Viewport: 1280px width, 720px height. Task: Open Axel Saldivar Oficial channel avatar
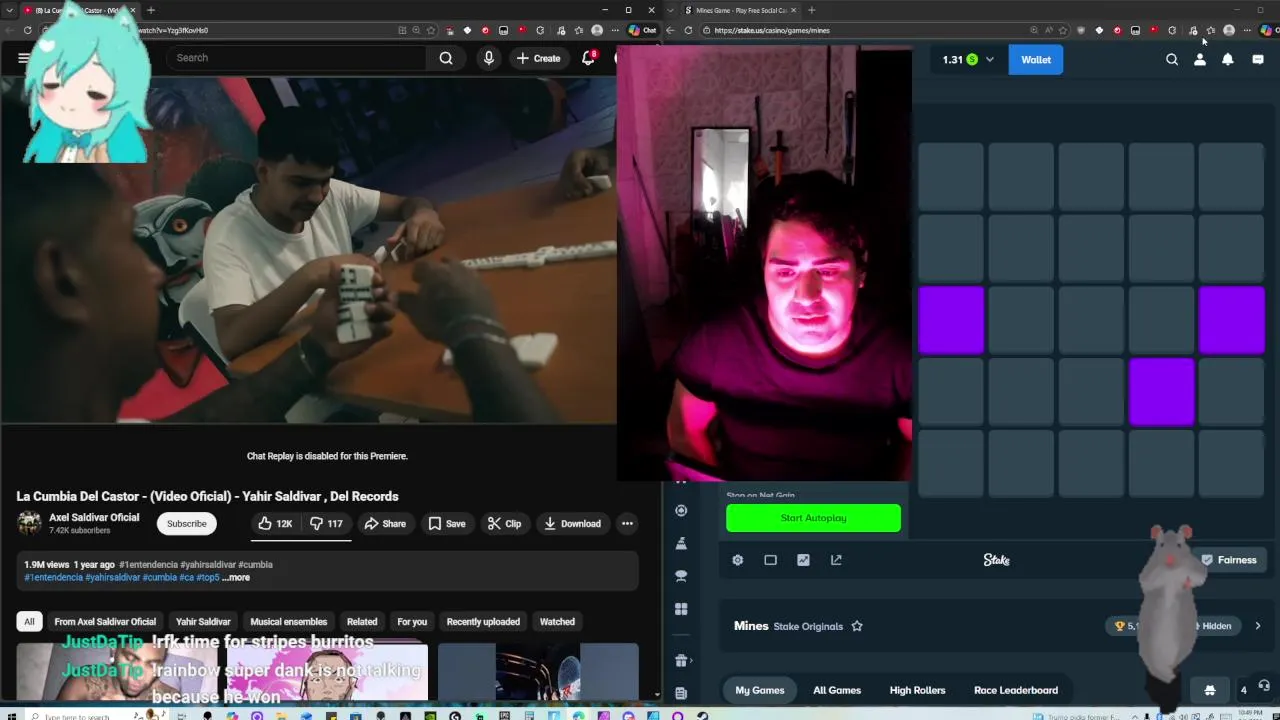(29, 523)
